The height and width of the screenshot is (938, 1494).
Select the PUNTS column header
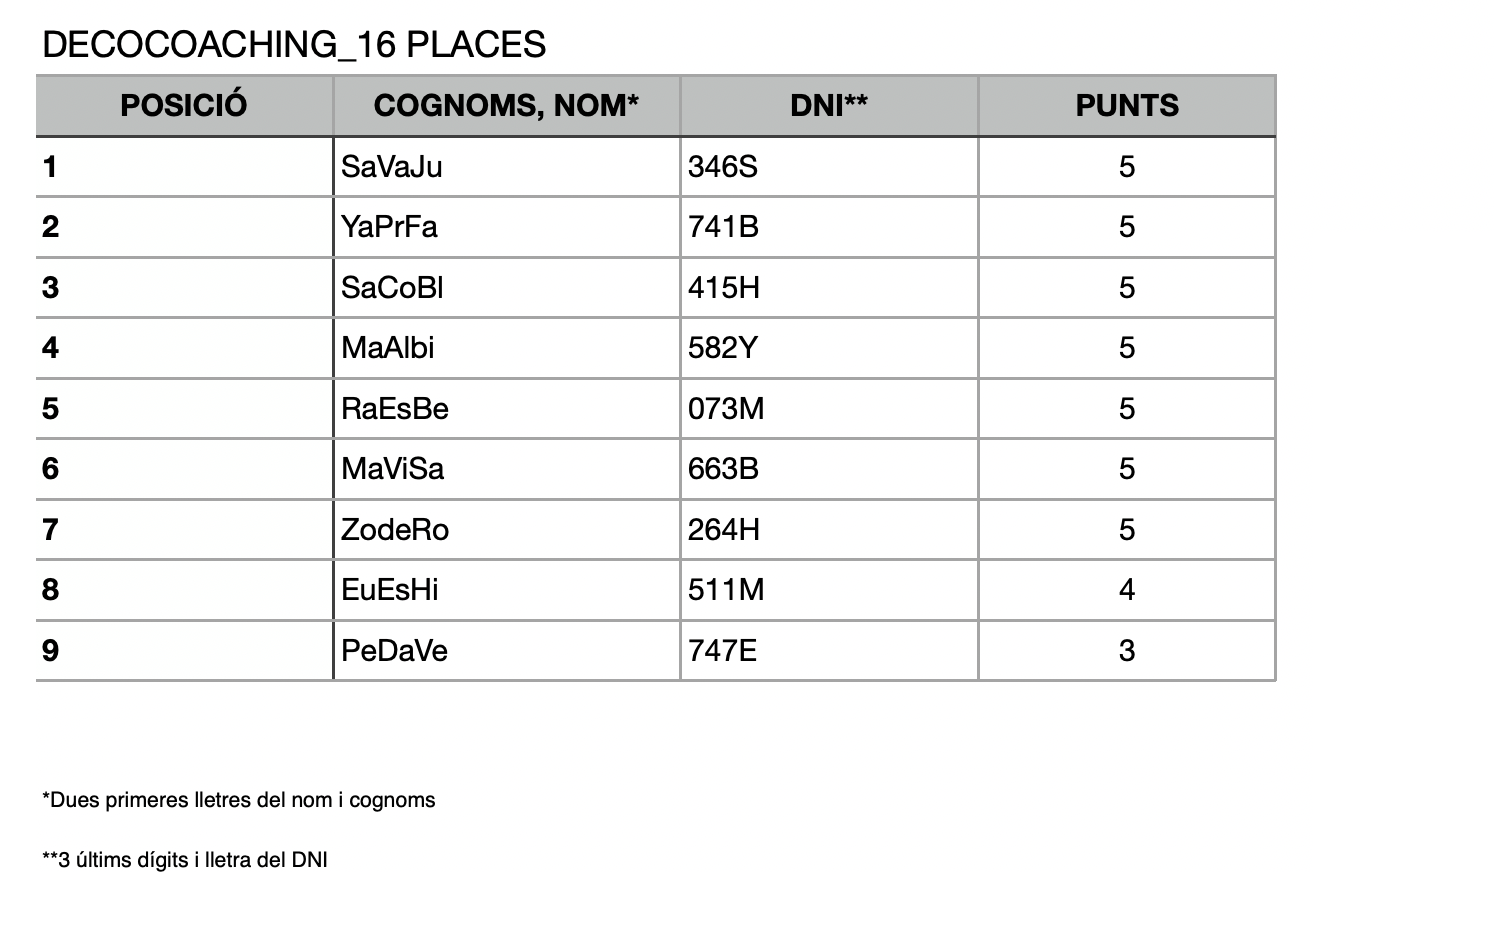click(x=1127, y=106)
